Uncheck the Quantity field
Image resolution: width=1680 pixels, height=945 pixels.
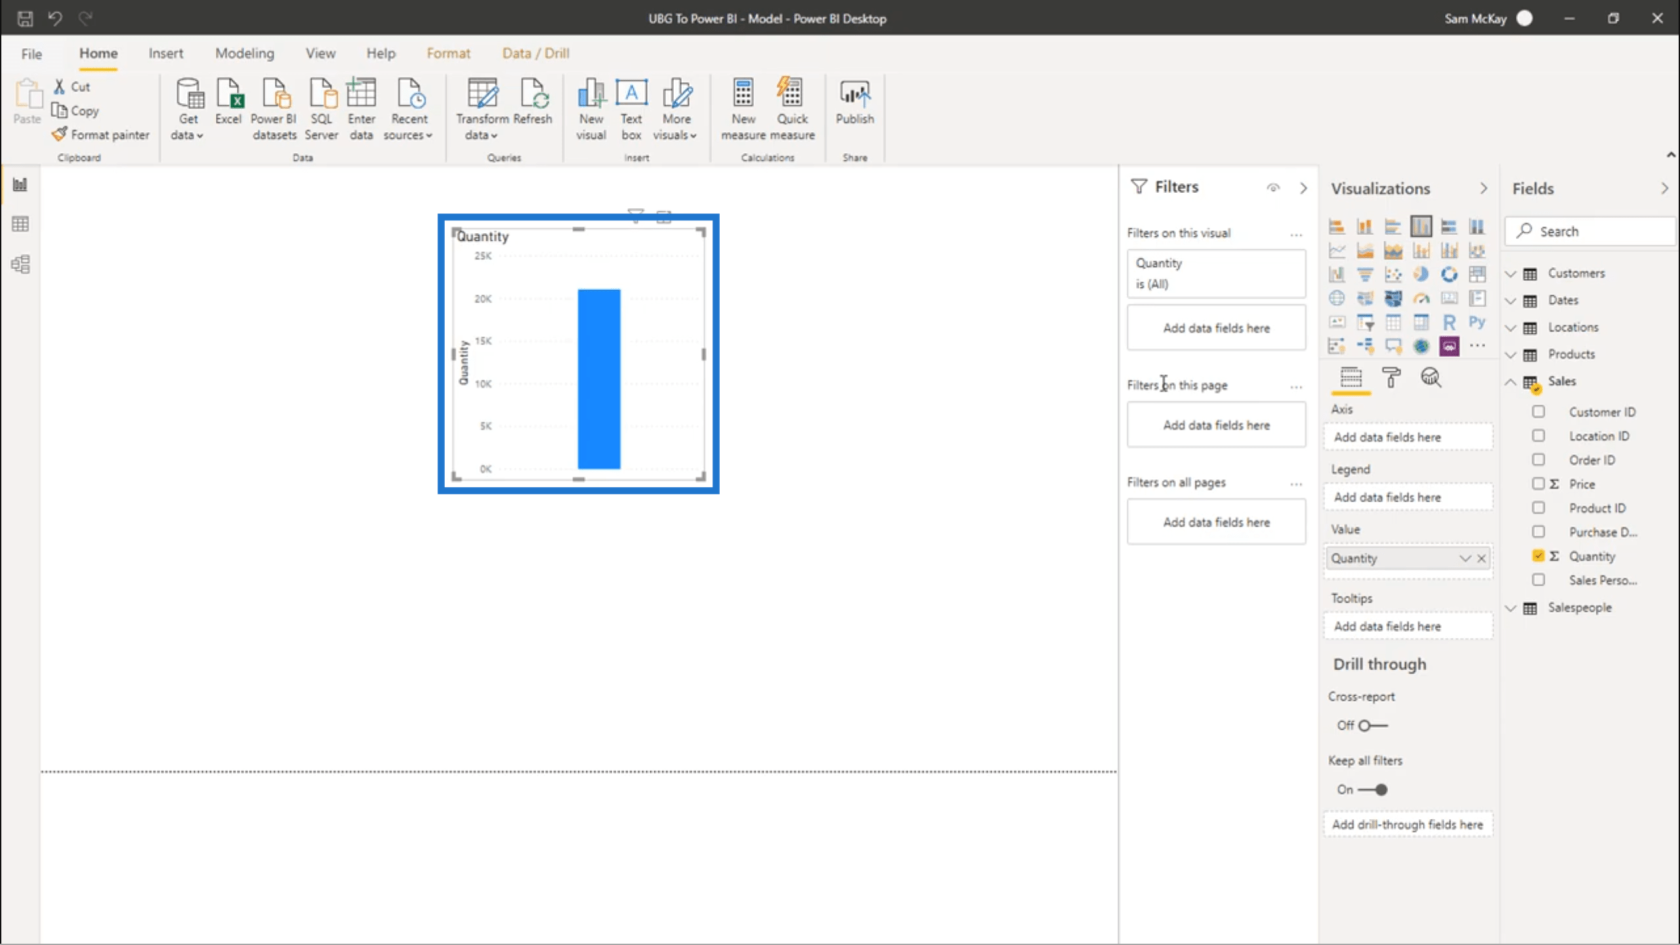click(1538, 555)
